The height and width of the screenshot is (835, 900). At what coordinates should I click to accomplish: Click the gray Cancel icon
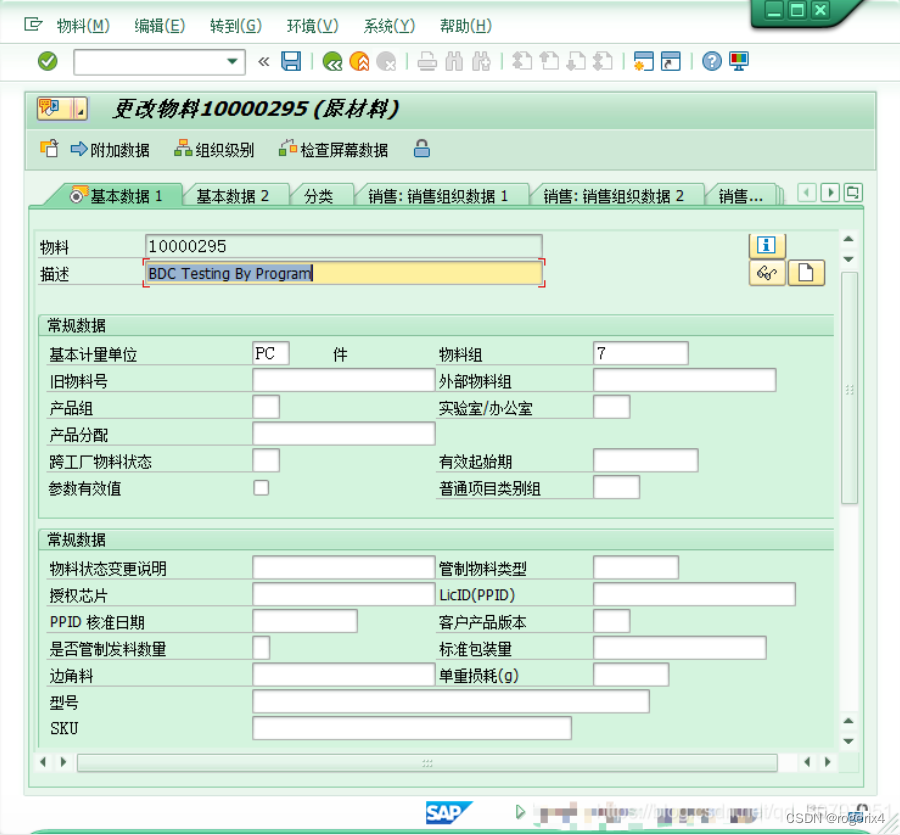click(387, 61)
